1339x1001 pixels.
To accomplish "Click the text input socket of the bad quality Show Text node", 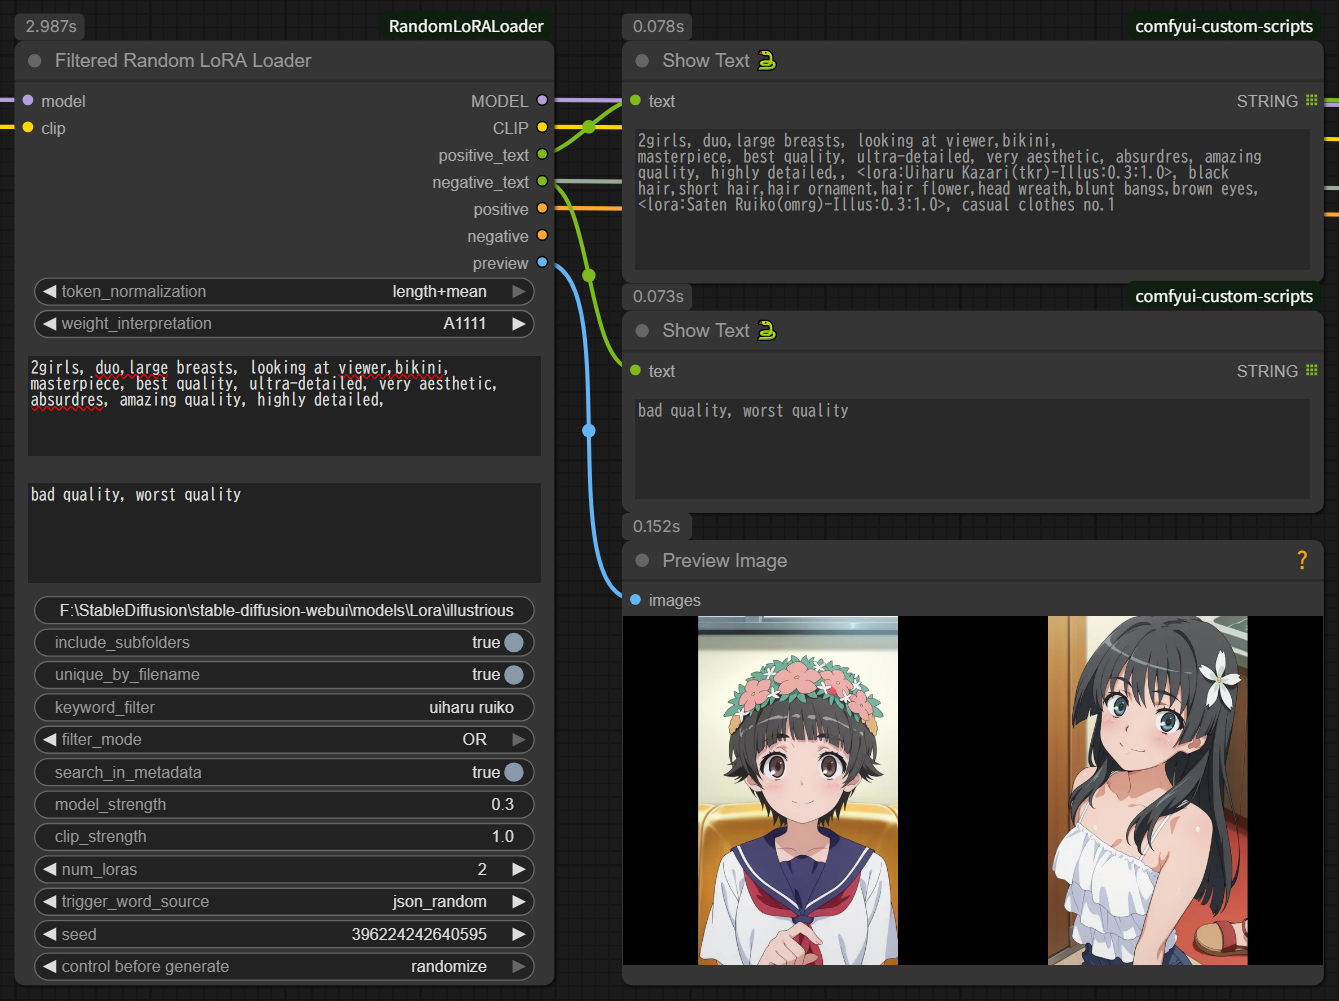I will pos(635,370).
